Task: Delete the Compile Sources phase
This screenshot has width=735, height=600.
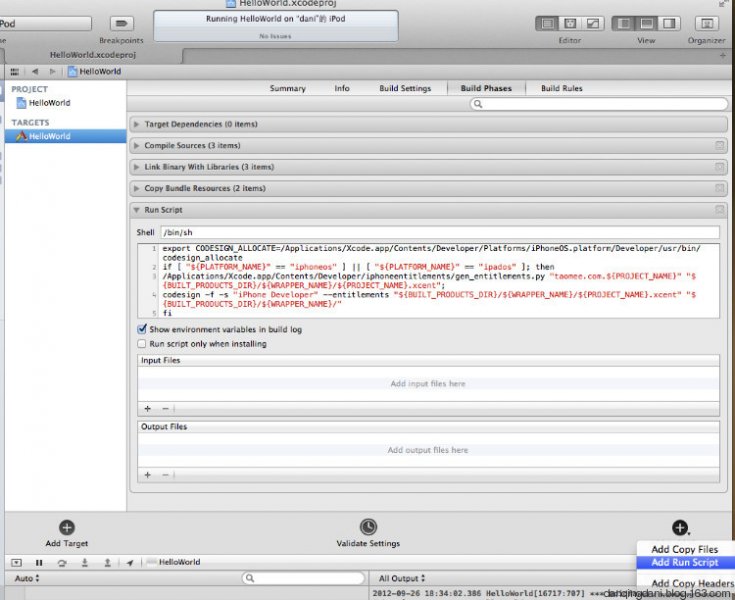Action: coord(720,146)
